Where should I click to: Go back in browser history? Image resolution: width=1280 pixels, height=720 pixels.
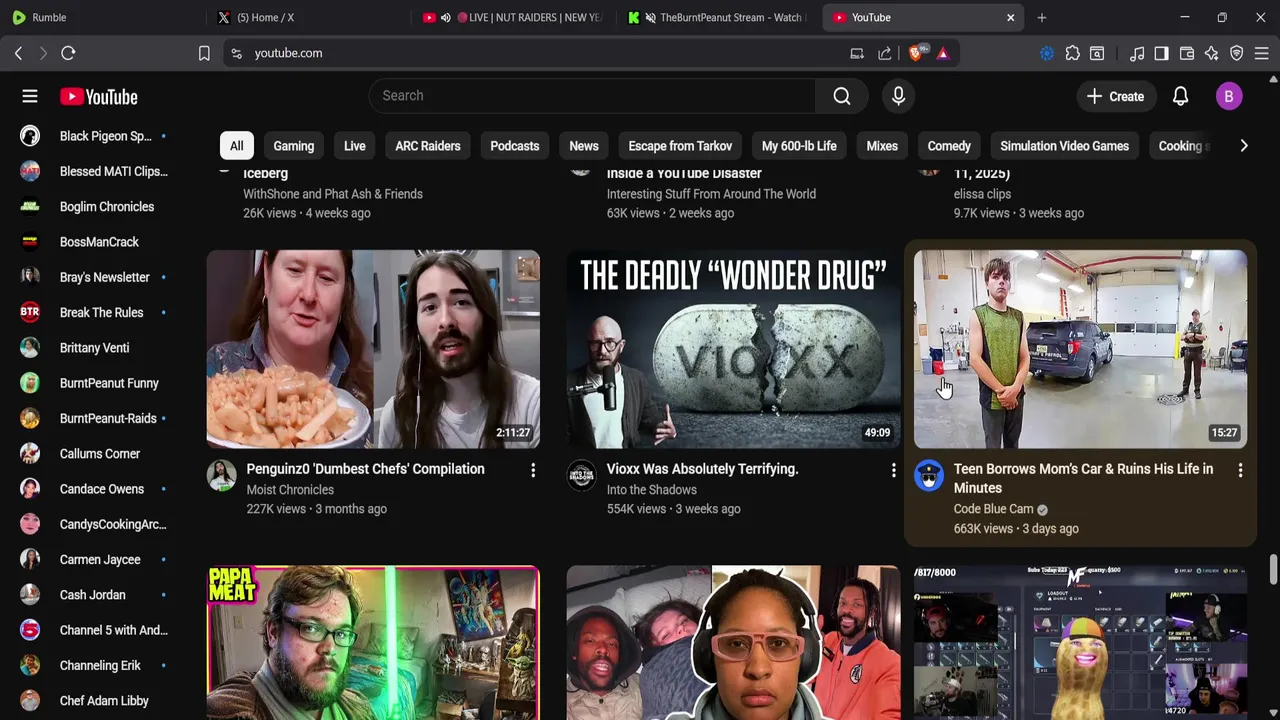point(18,53)
